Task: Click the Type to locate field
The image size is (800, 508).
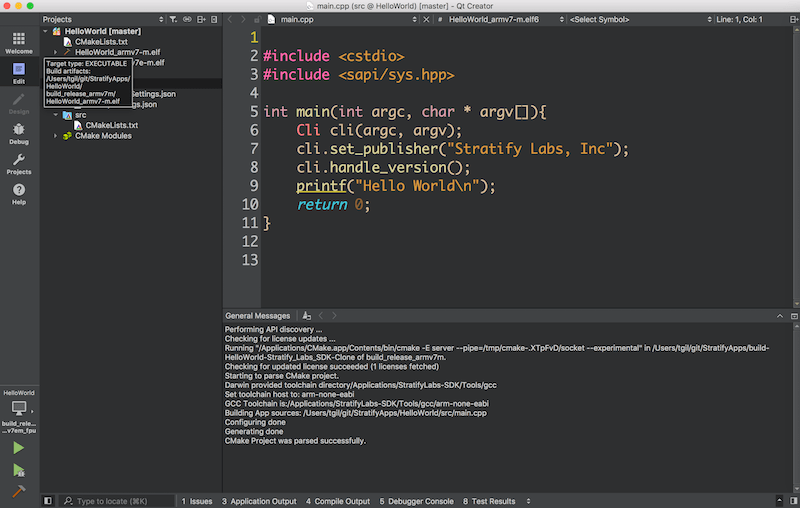Action: click(x=118, y=501)
